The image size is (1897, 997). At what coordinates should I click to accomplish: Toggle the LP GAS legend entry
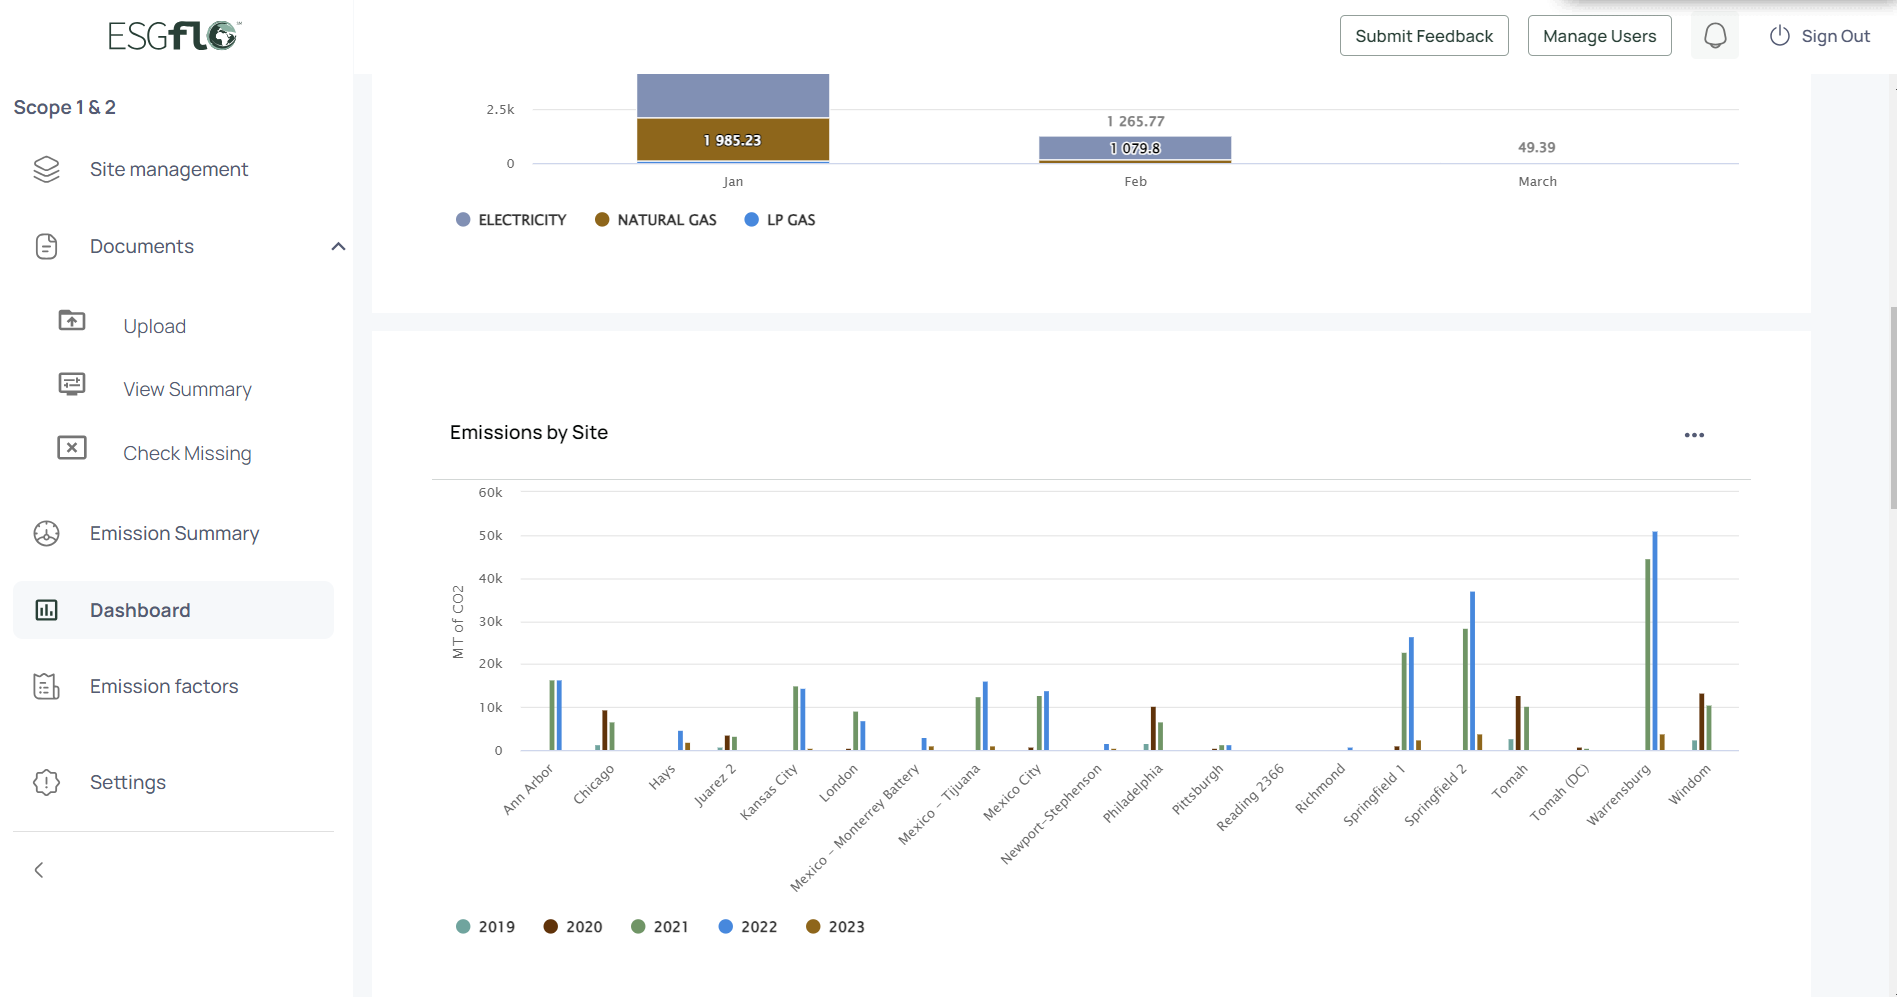point(780,219)
